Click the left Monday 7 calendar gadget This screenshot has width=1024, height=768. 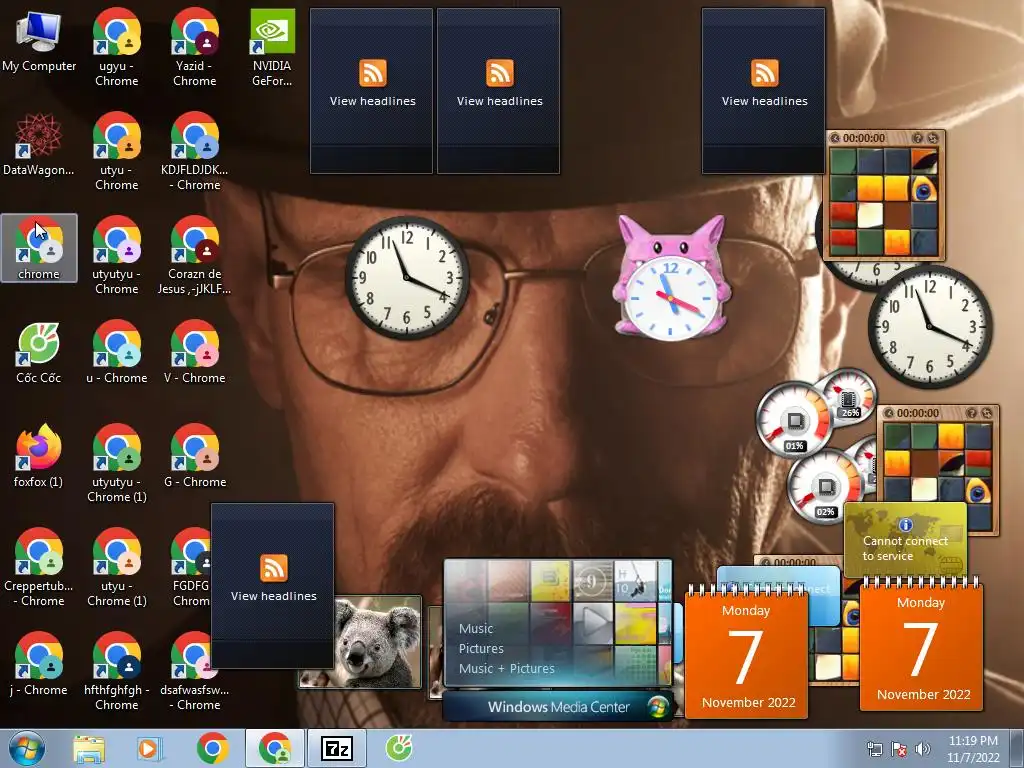click(x=746, y=650)
